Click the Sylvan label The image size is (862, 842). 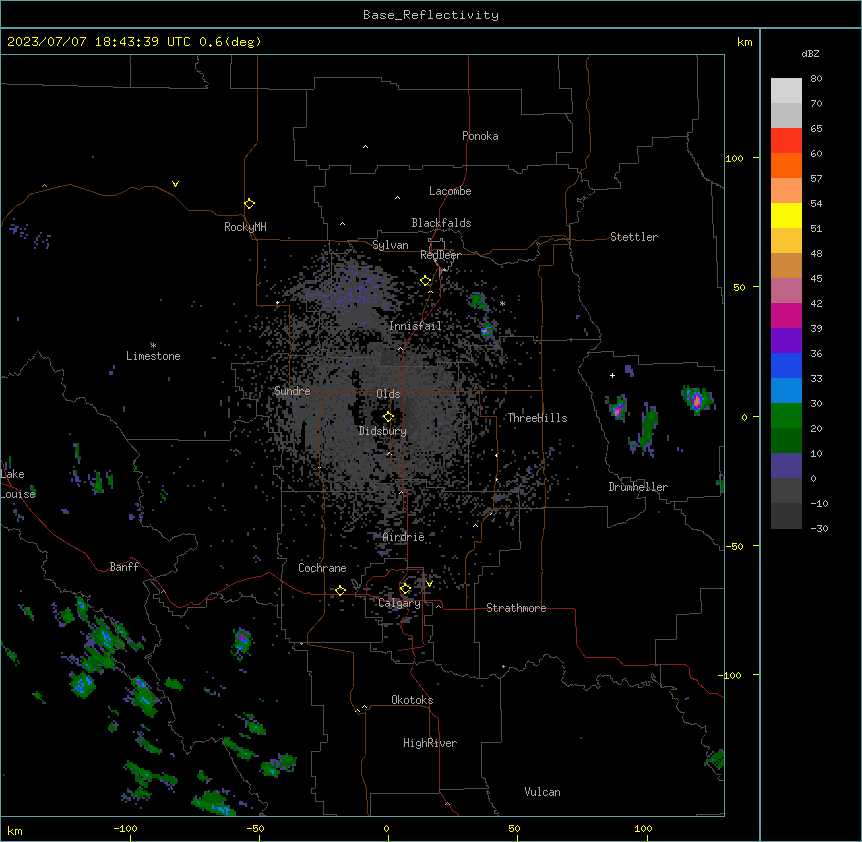pyautogui.click(x=390, y=245)
